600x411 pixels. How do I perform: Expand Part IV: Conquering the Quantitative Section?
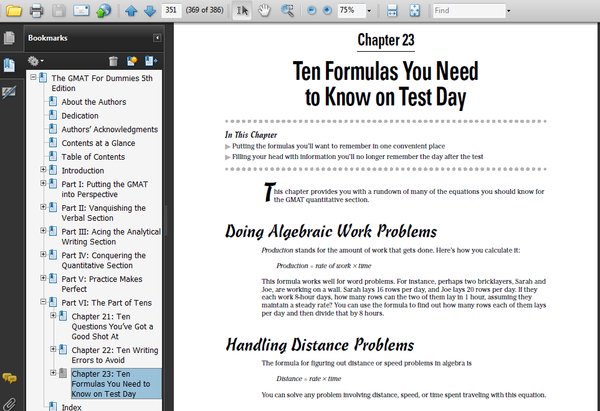(x=43, y=254)
